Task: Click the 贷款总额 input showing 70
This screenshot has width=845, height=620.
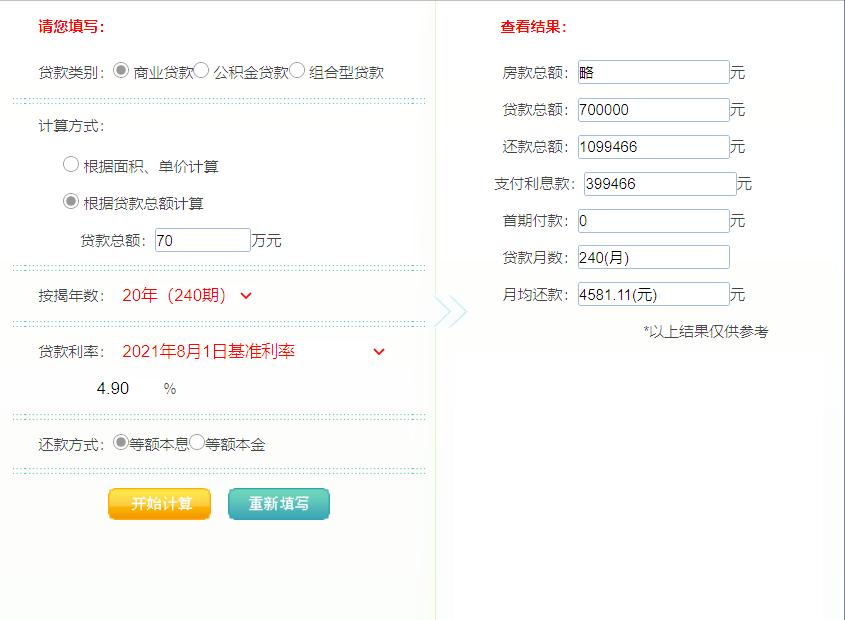Action: (x=201, y=239)
